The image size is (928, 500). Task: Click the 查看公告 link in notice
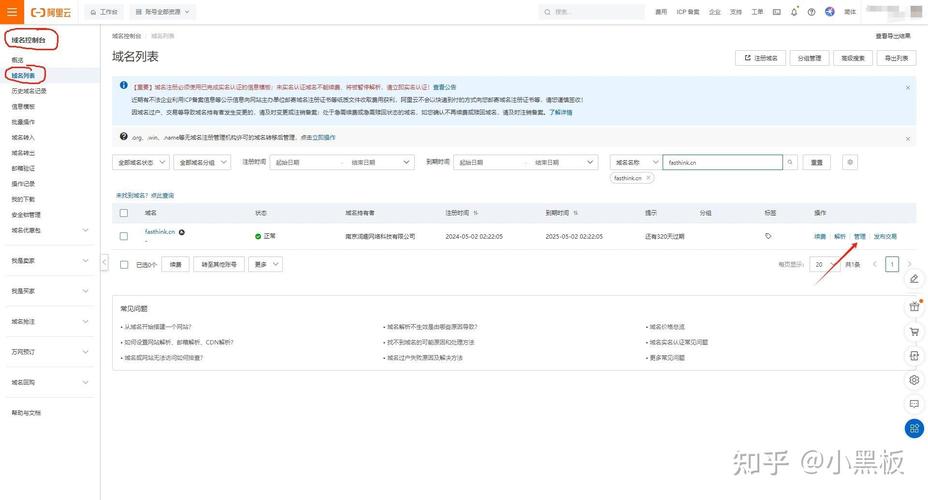pos(444,88)
